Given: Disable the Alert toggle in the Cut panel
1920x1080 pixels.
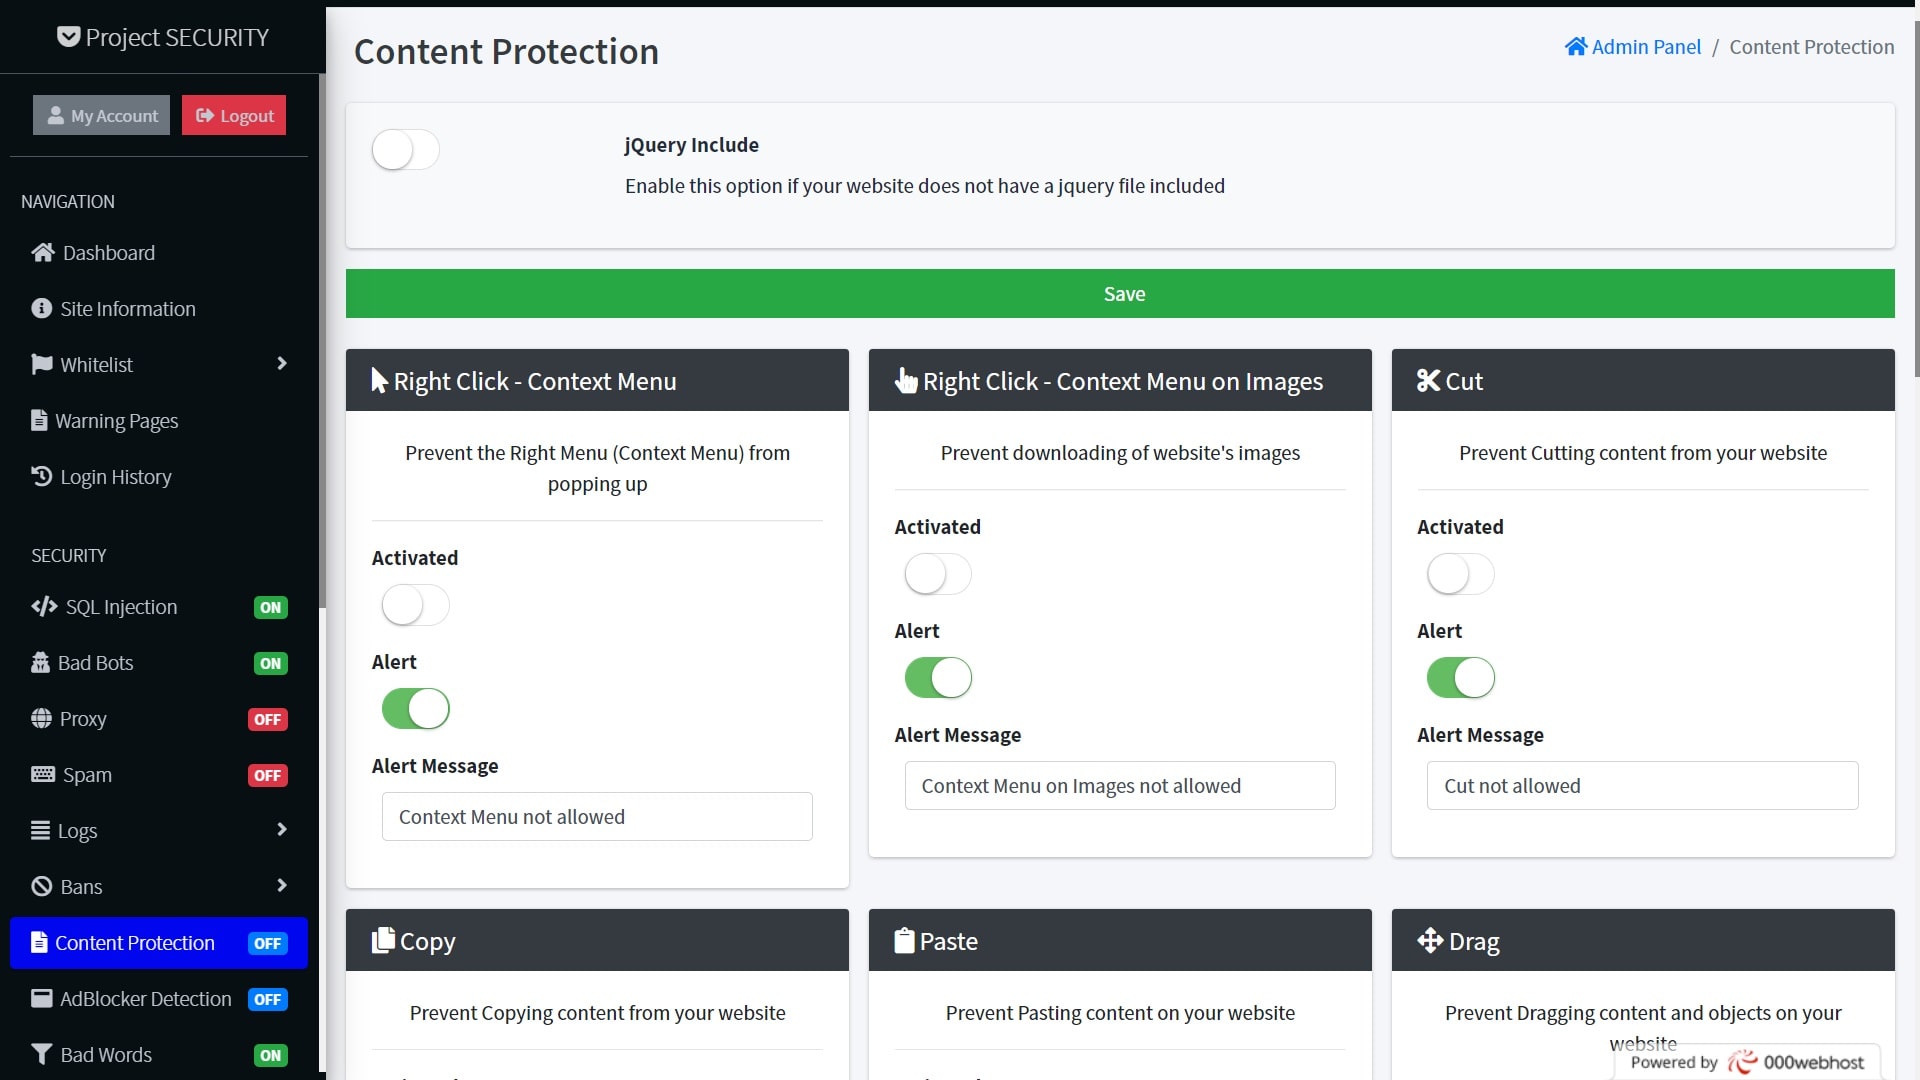Looking at the screenshot, I should coord(1459,677).
